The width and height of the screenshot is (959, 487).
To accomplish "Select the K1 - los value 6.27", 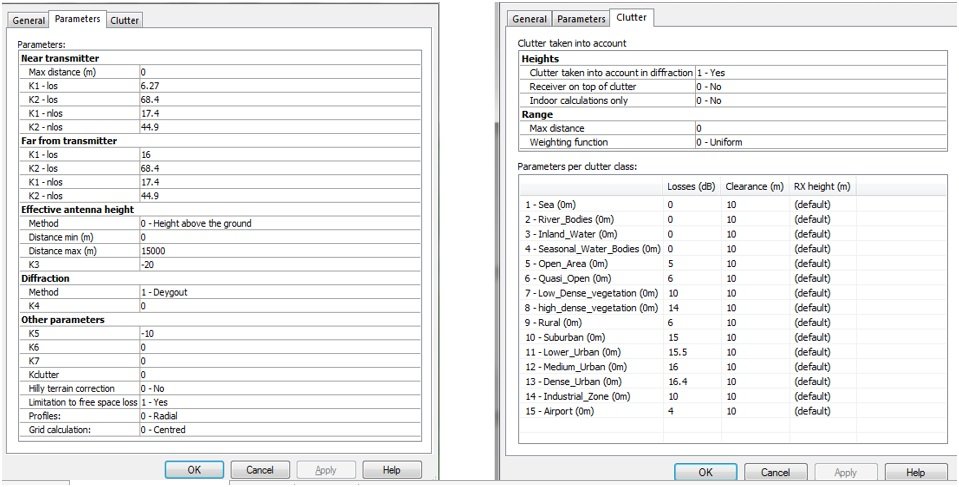I will point(278,86).
